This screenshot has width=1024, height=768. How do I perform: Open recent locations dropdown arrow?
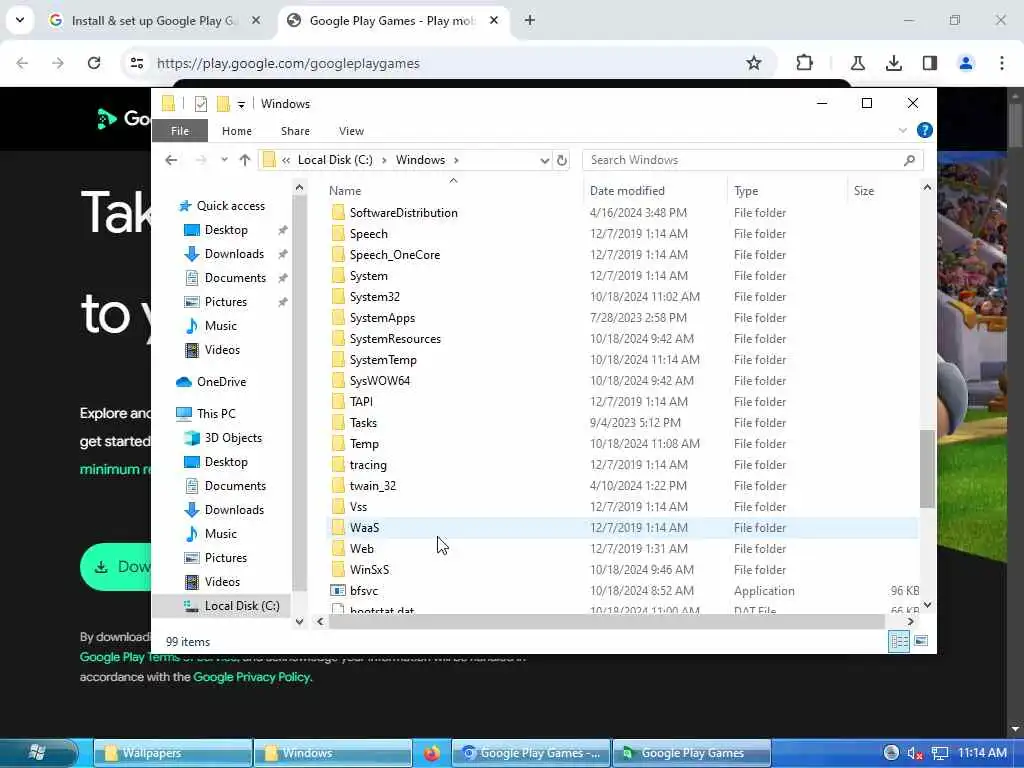tap(224, 160)
